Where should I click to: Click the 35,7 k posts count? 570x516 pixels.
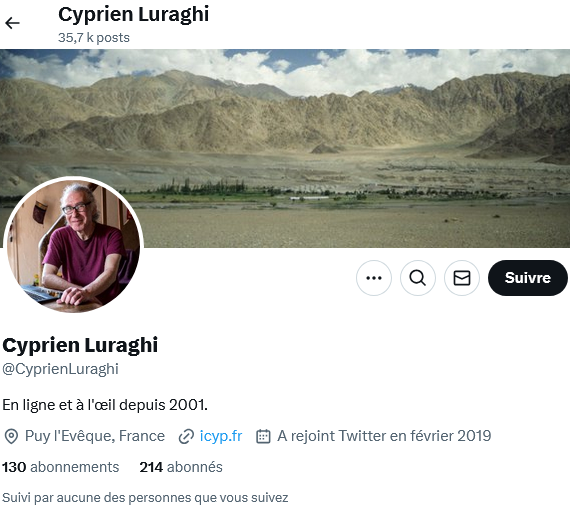pyautogui.click(x=94, y=38)
